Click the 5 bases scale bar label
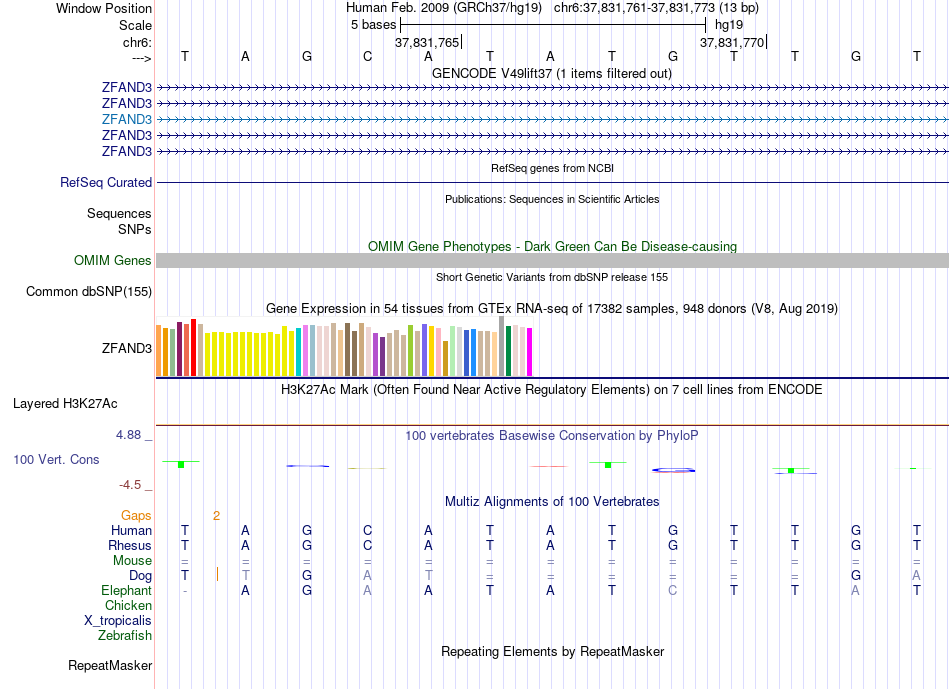 coord(373,25)
